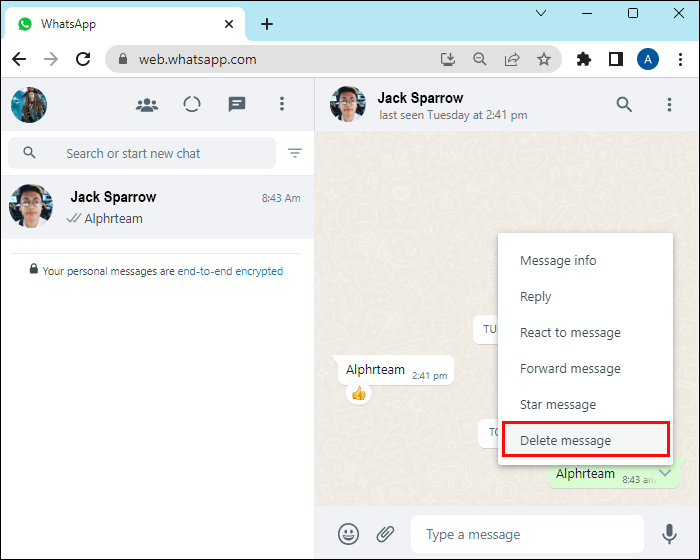
Task: Click the lock site info icon
Action: point(123,59)
